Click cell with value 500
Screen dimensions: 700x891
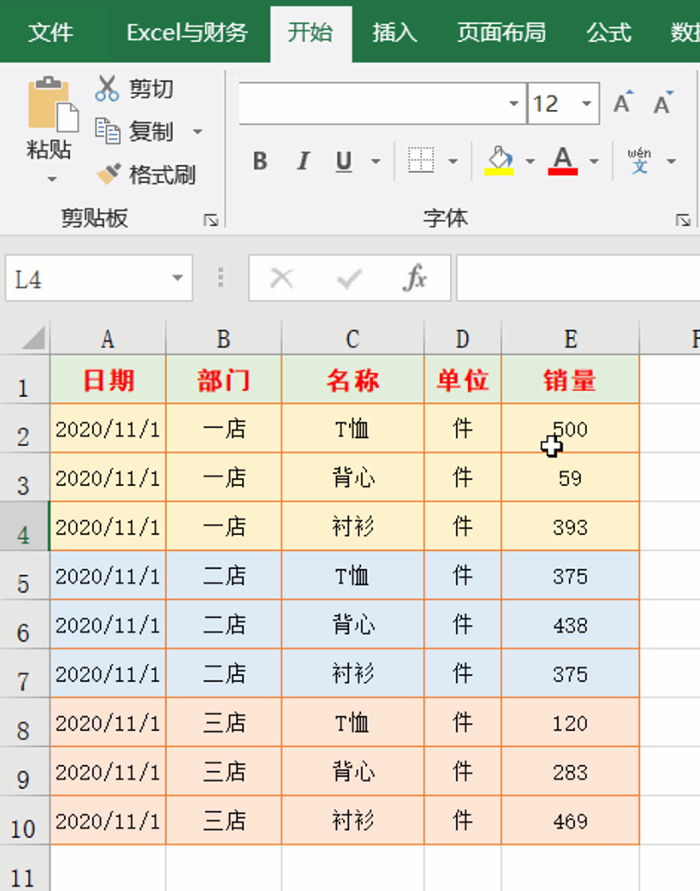(x=570, y=428)
